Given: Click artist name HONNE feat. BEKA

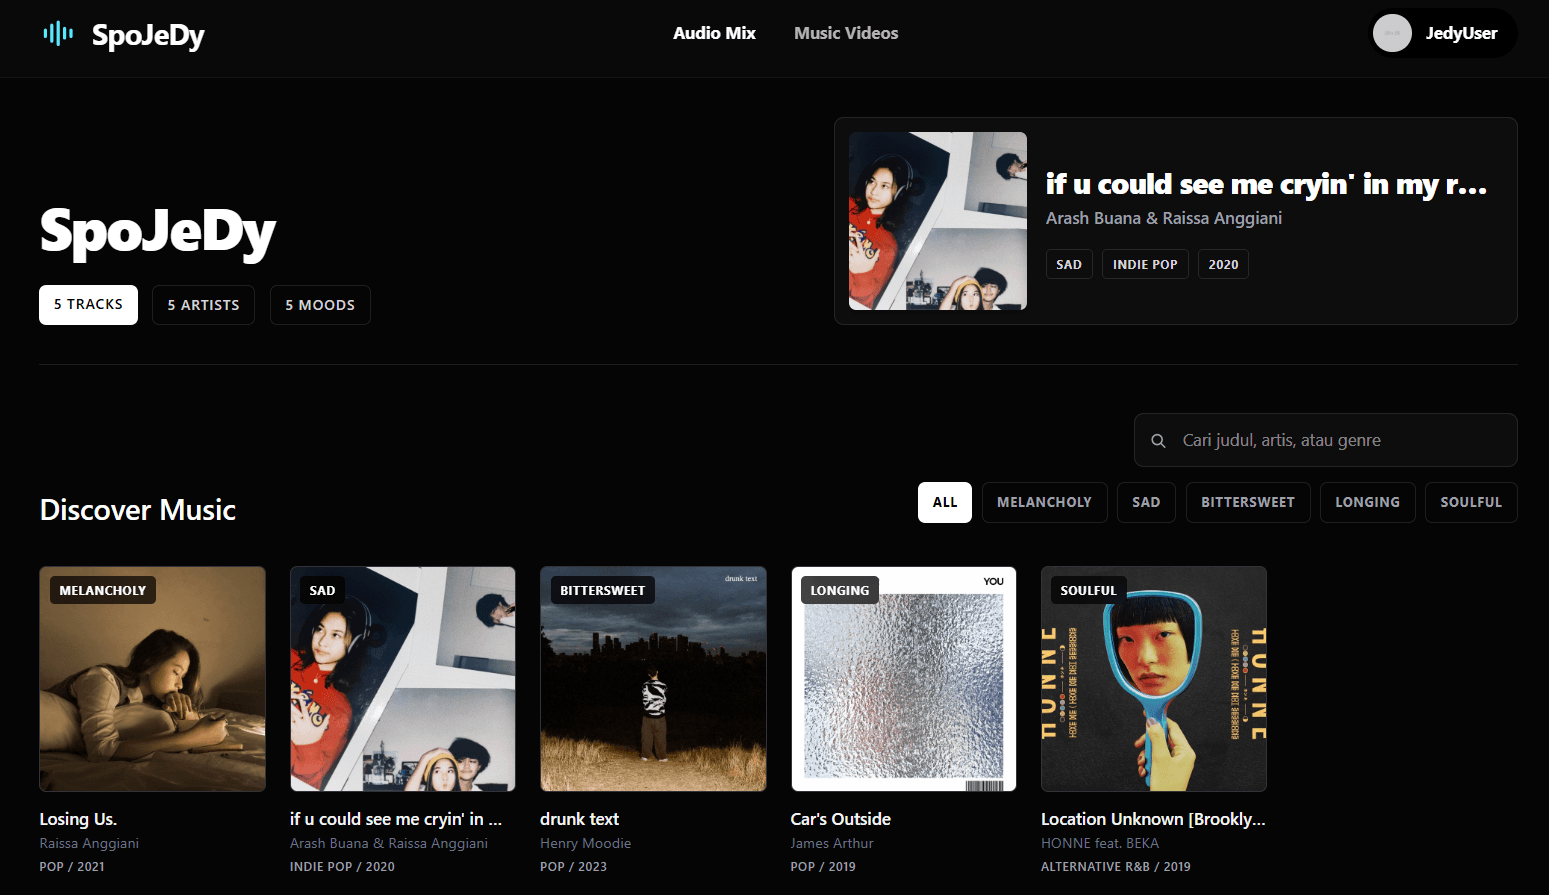Looking at the screenshot, I should [x=1100, y=843].
